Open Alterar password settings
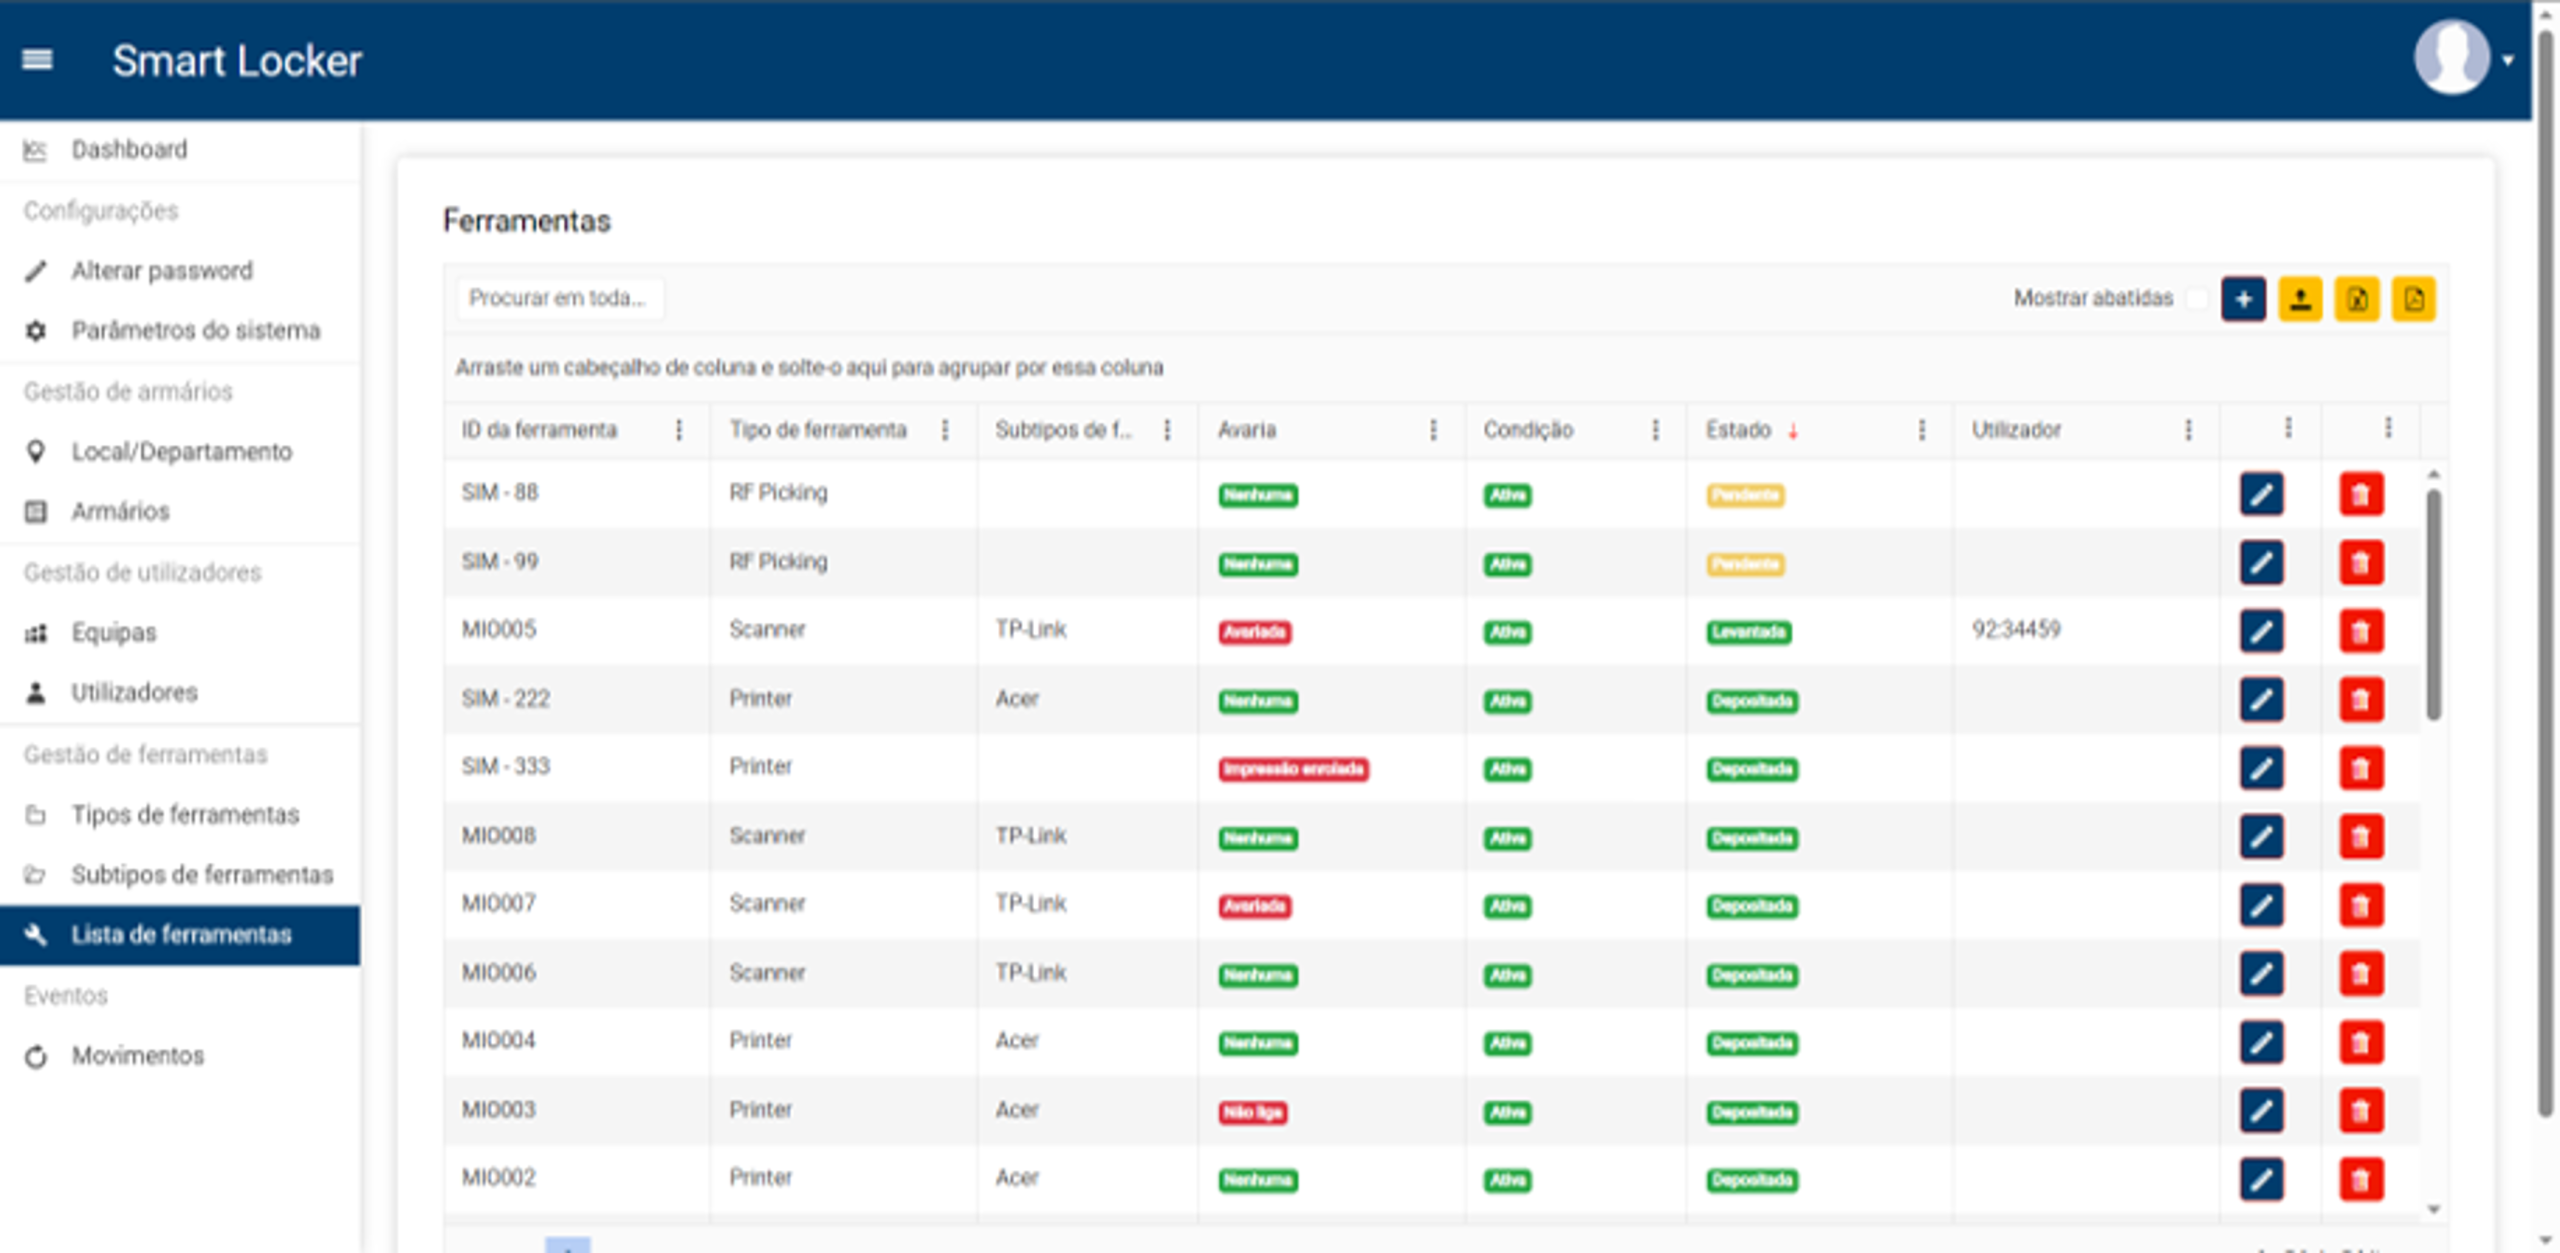This screenshot has height=1253, width=2560. [161, 270]
